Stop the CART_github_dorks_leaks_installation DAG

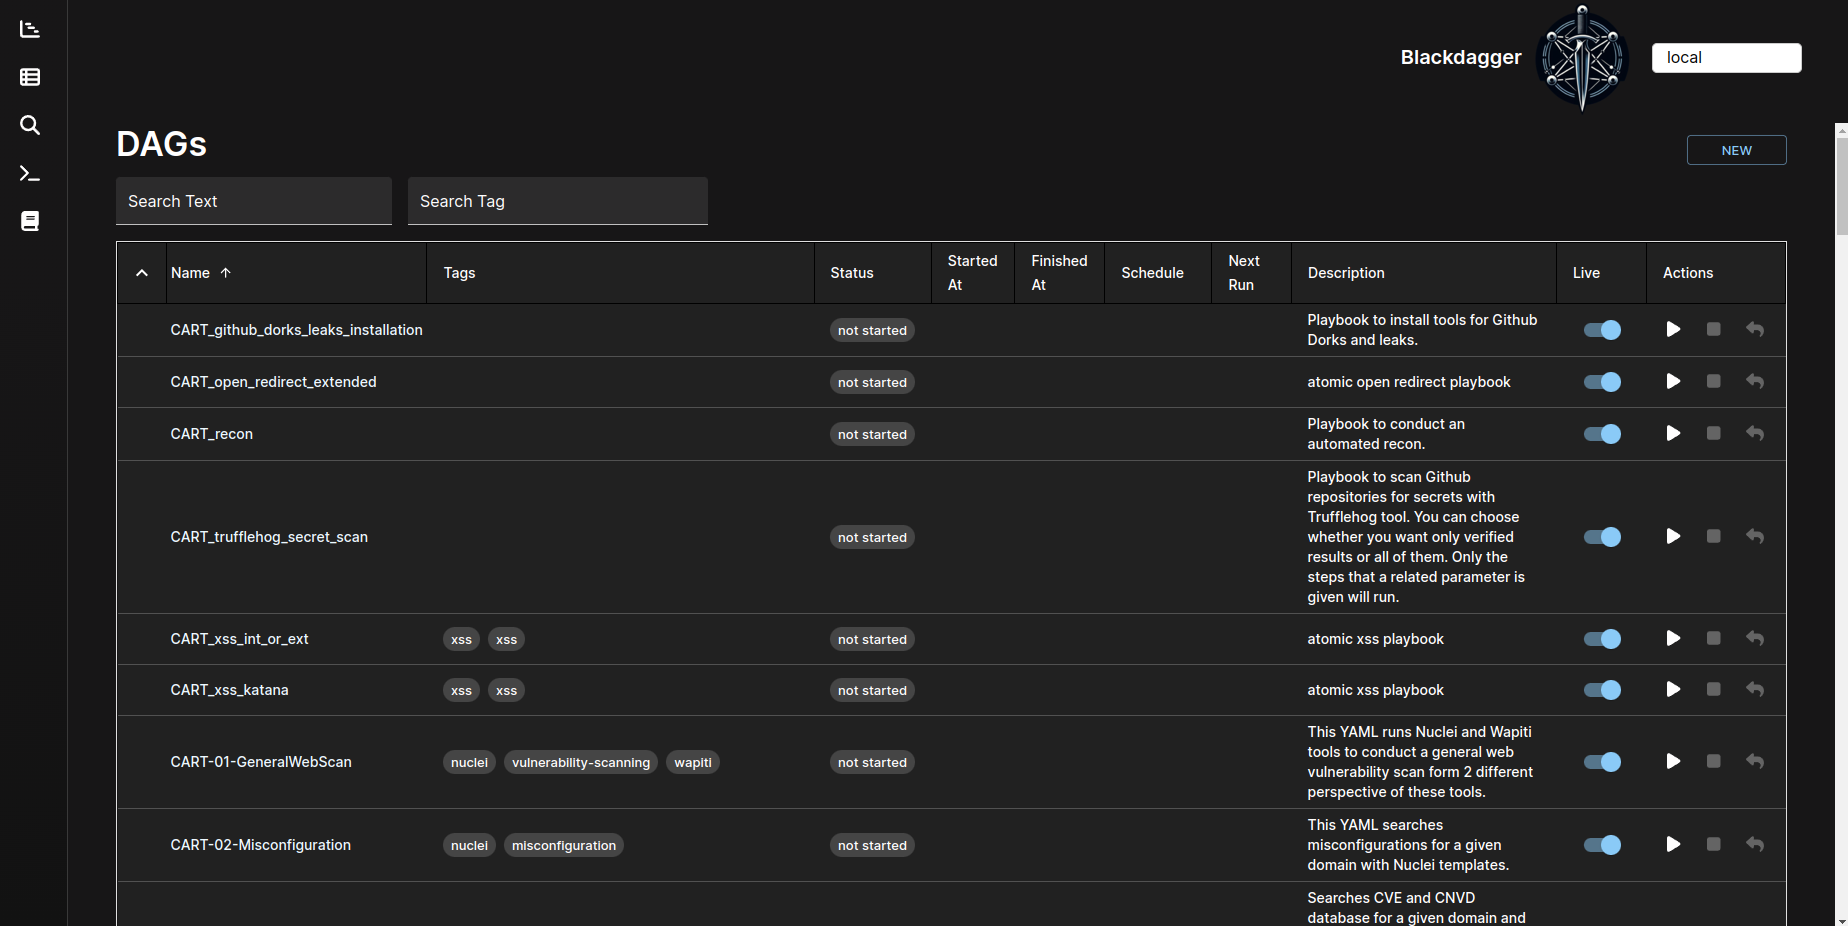point(1714,329)
